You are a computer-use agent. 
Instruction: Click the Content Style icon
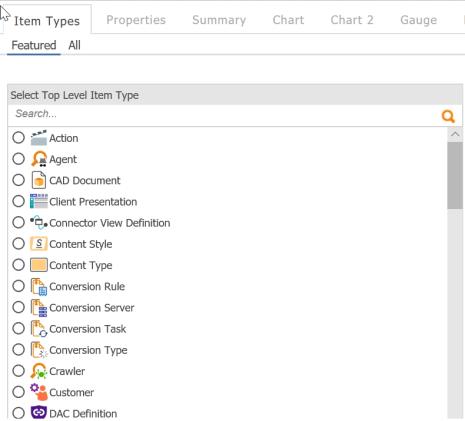39,244
